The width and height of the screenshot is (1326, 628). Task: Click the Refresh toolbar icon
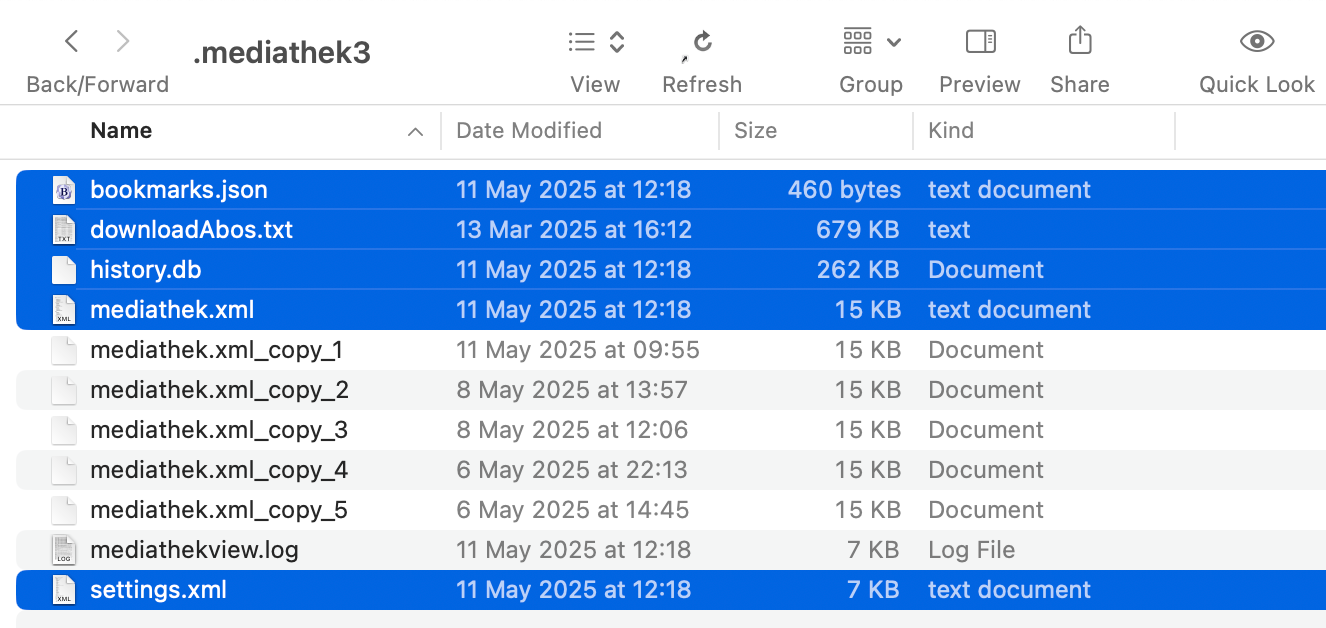pos(703,41)
